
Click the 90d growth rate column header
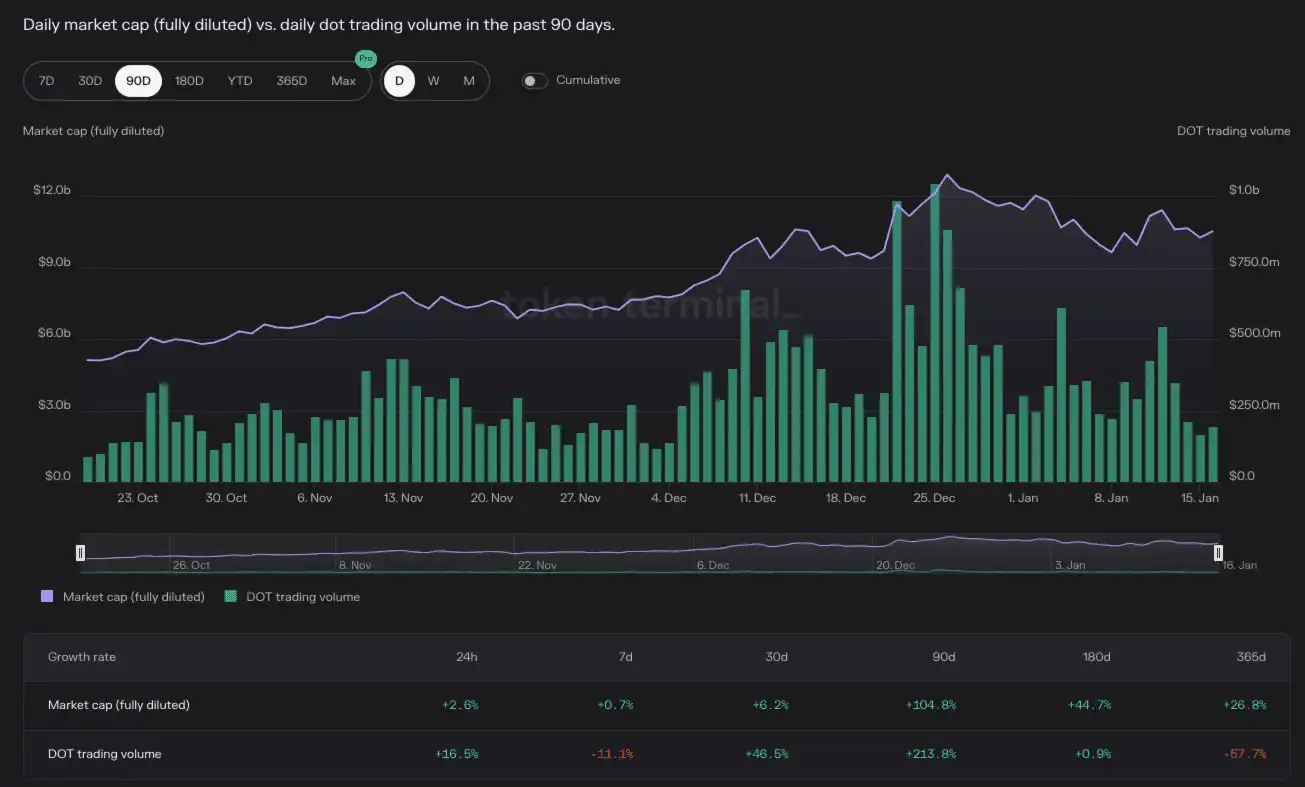click(943, 657)
